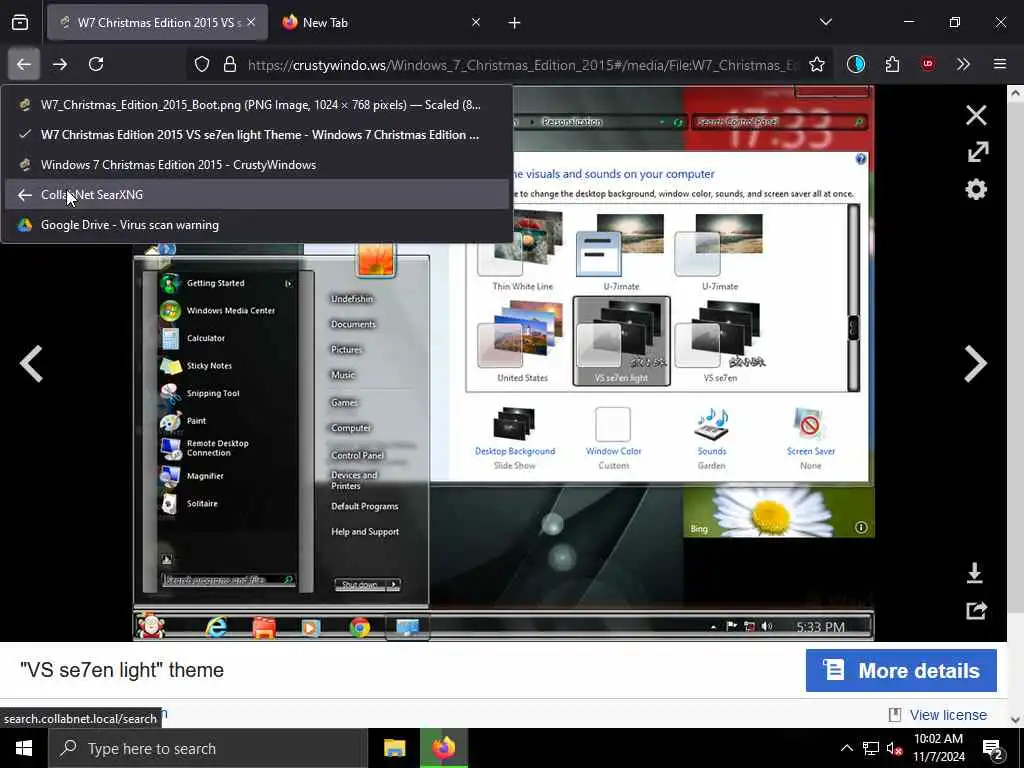Click the forward navigation arrow
Screen dimensions: 1024x768
60,64
